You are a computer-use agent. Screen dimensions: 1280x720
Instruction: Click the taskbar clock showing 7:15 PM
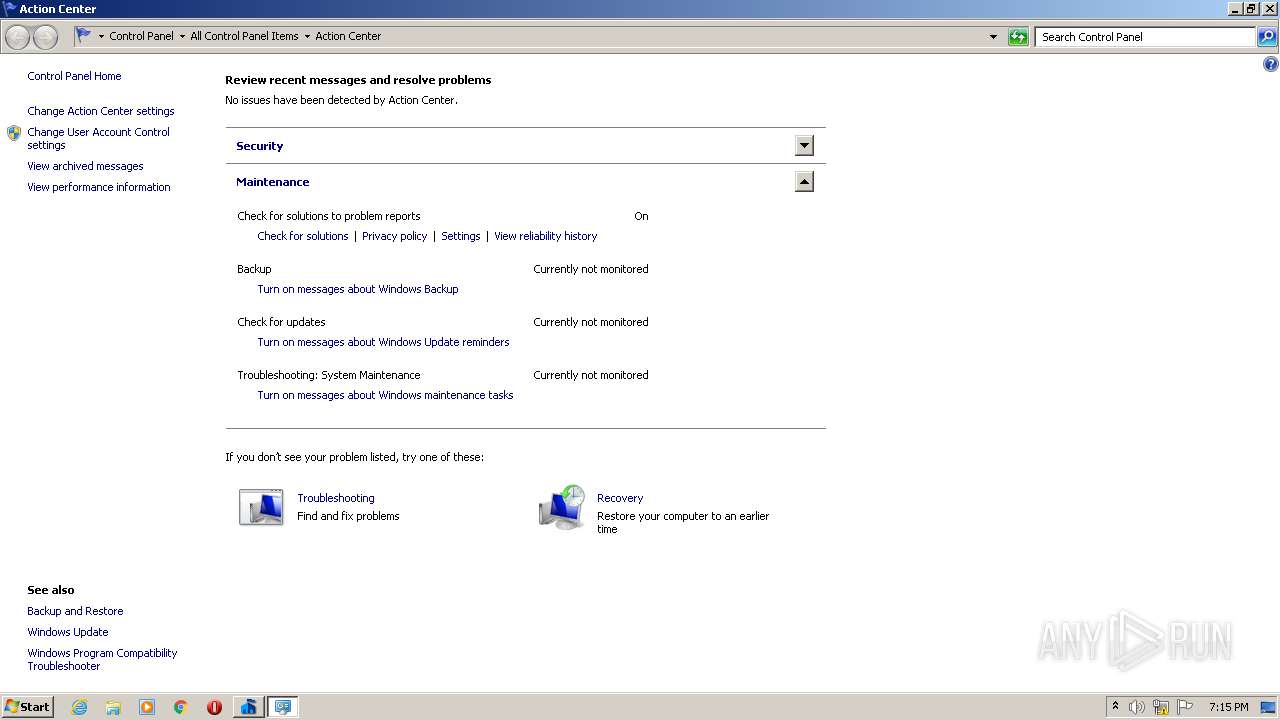(1228, 707)
